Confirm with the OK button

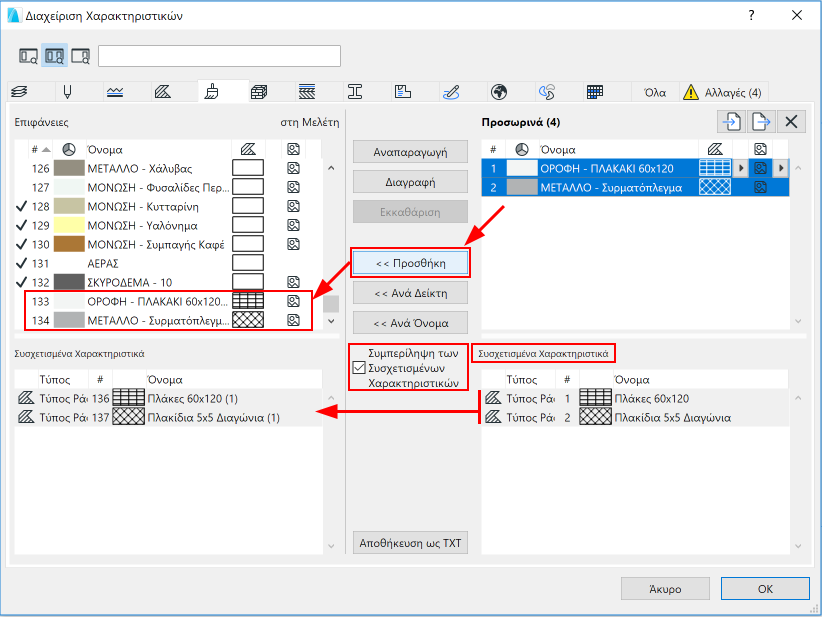(765, 589)
